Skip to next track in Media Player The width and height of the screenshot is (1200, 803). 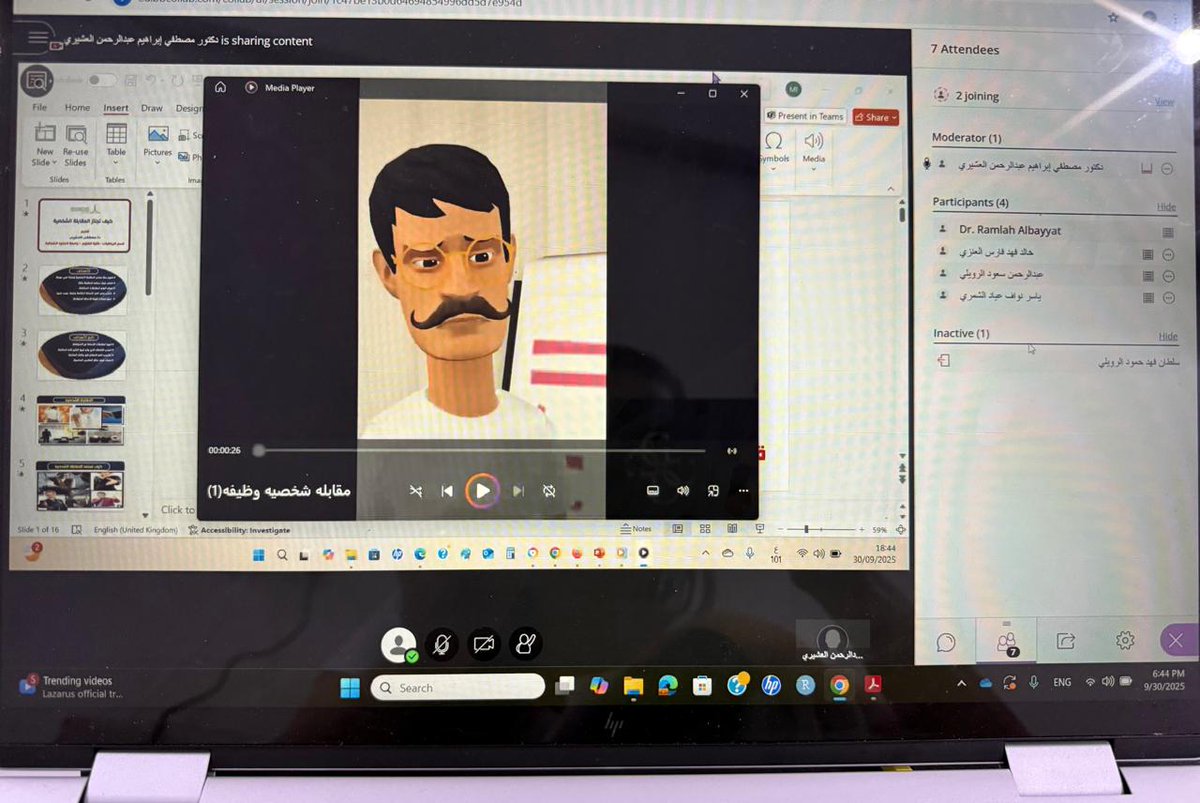[518, 491]
